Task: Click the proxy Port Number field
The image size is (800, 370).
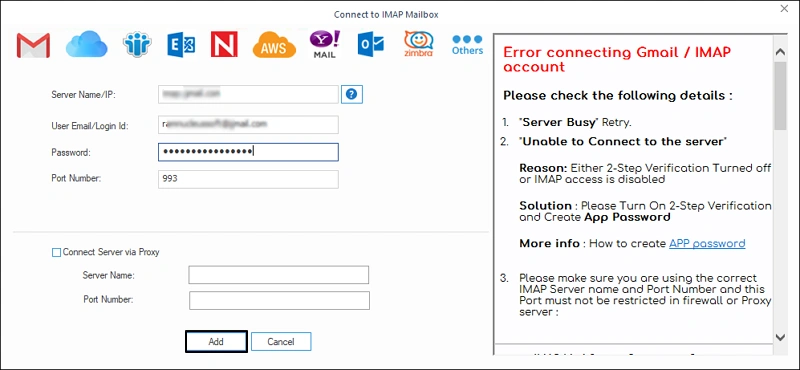Action: [280, 300]
